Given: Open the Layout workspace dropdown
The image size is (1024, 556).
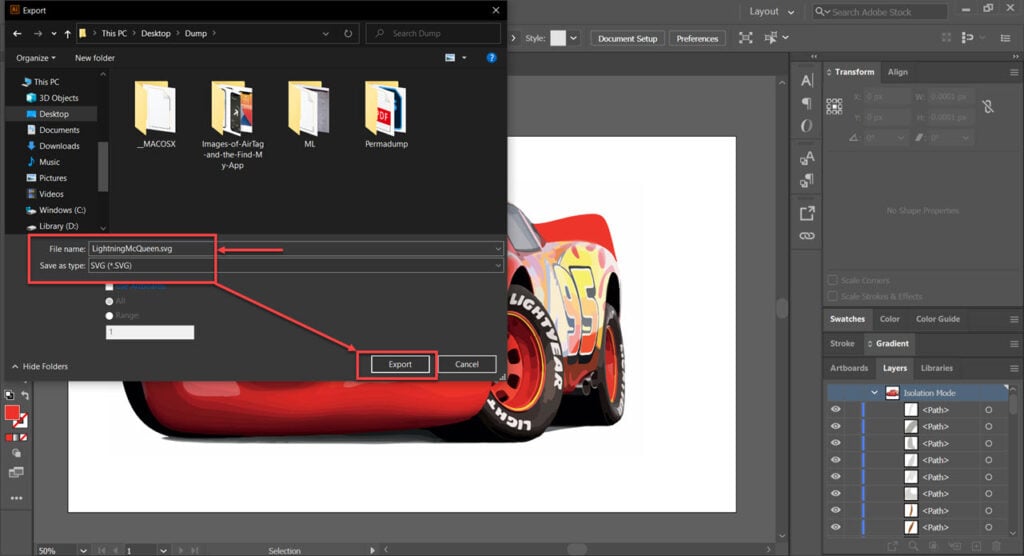Looking at the screenshot, I should click(x=771, y=12).
